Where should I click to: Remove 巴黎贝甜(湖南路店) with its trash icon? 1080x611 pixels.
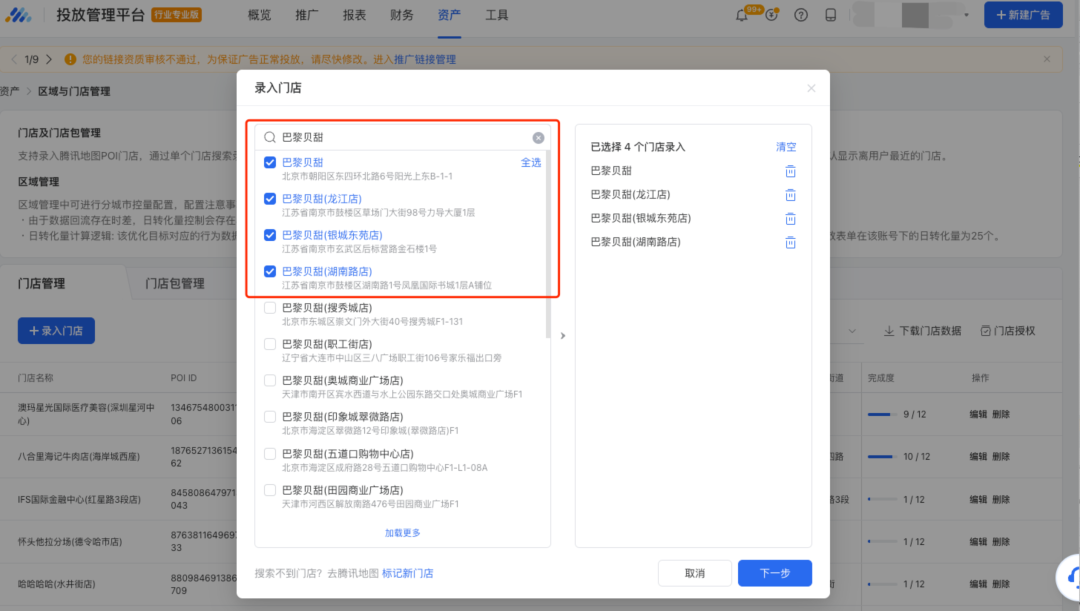click(x=790, y=242)
